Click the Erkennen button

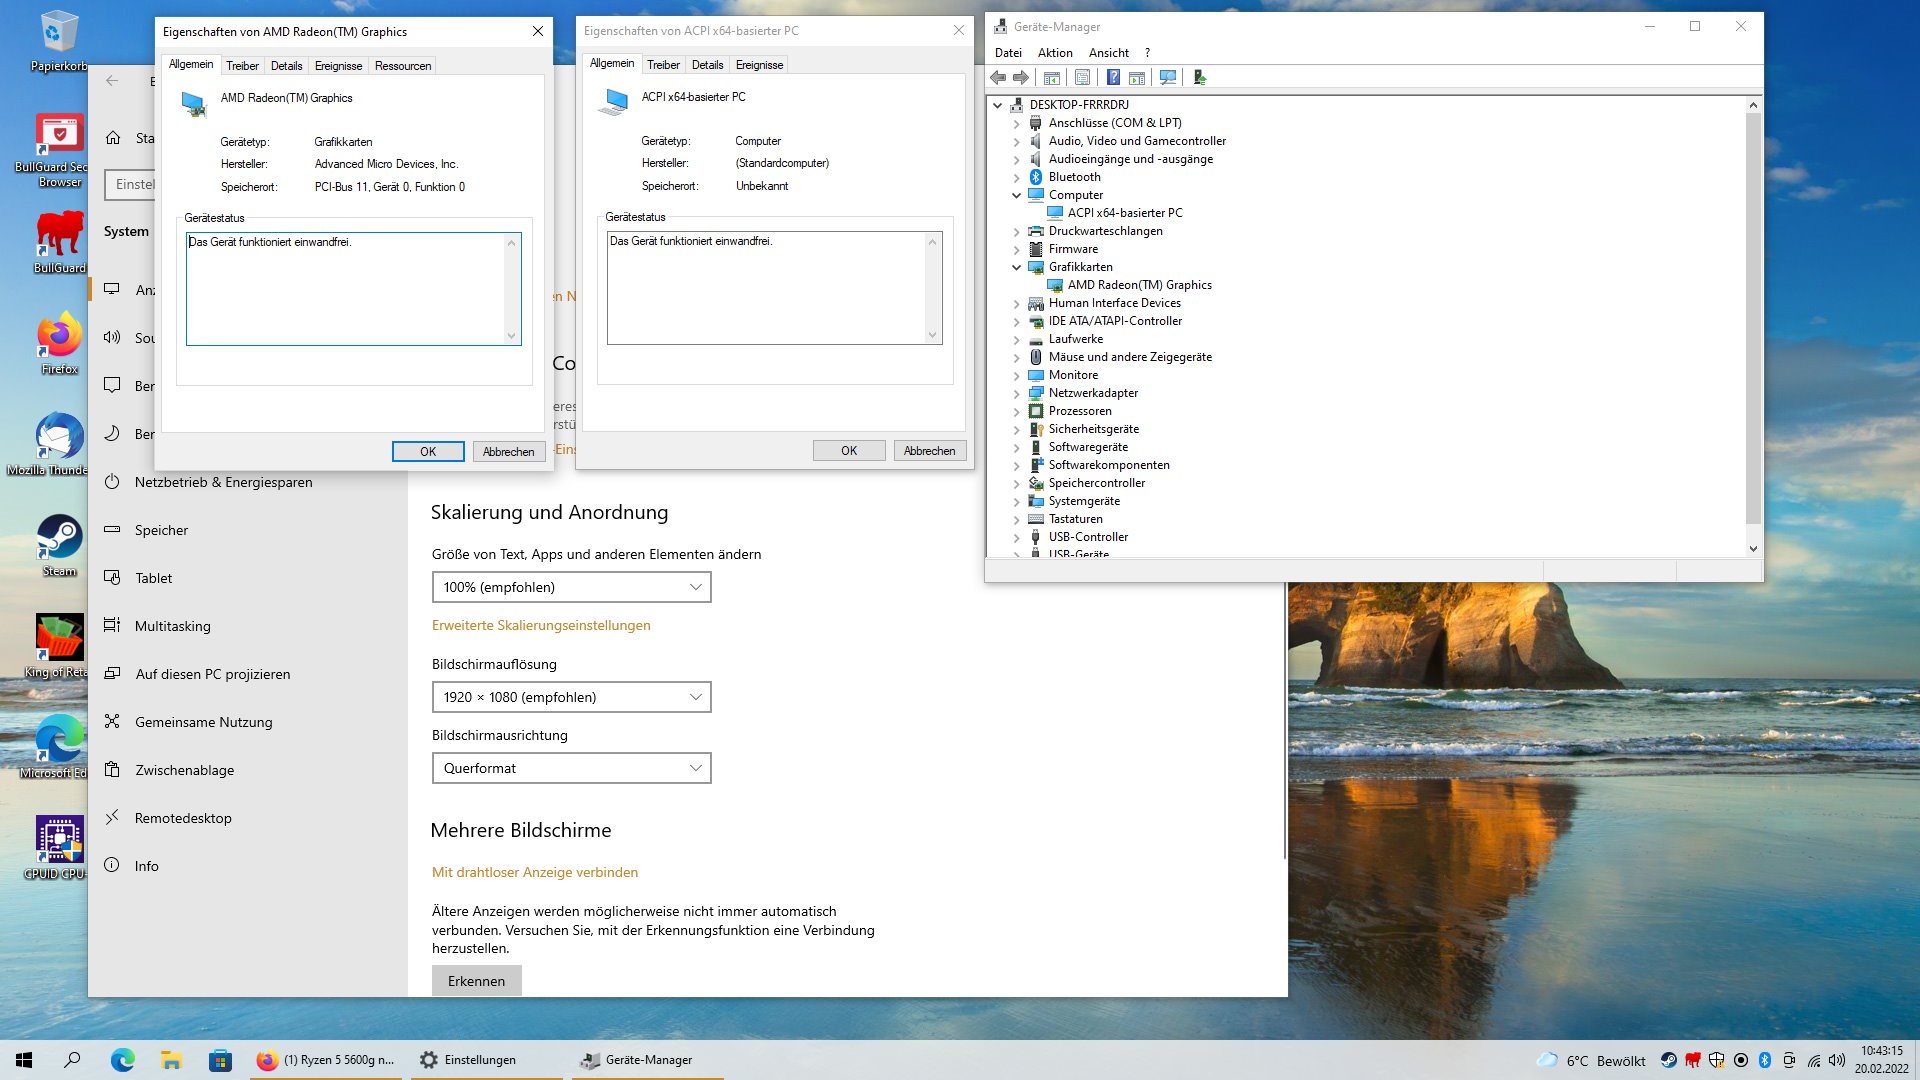476,981
